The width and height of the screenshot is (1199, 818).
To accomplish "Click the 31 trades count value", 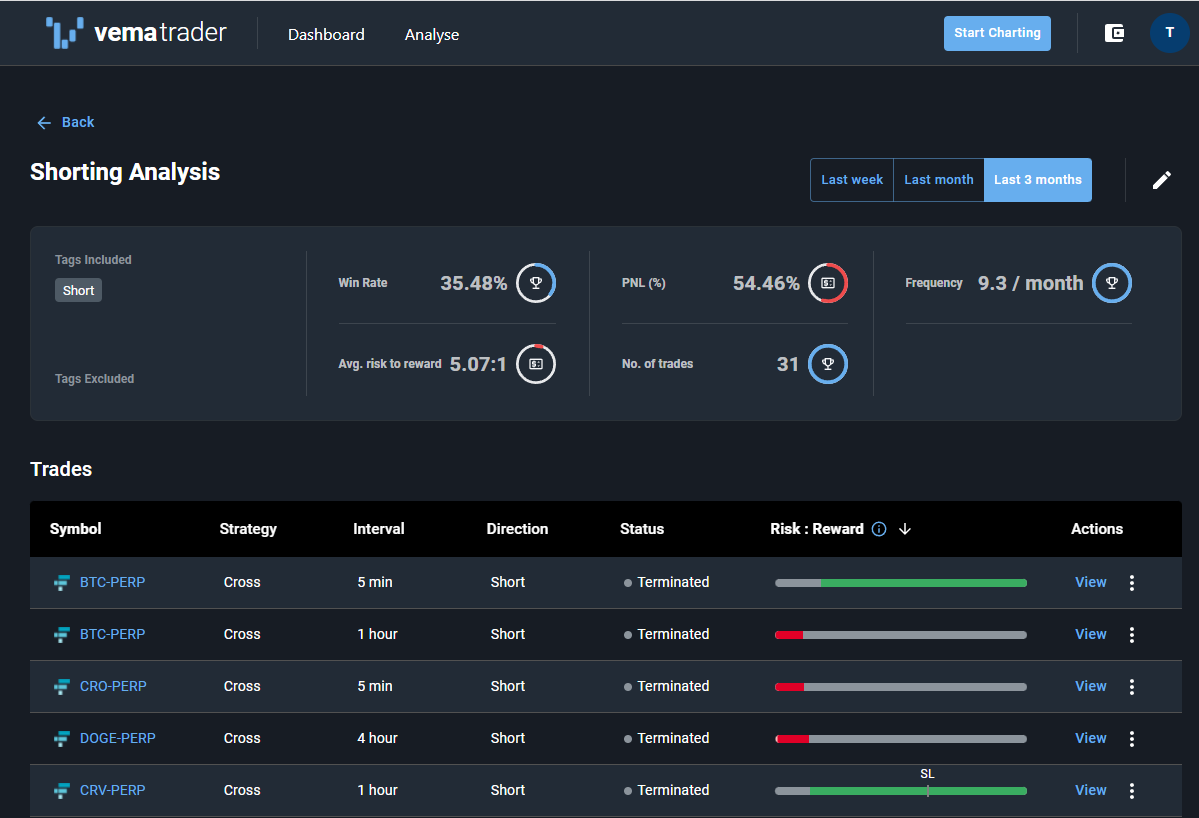I will pyautogui.click(x=788, y=365).
